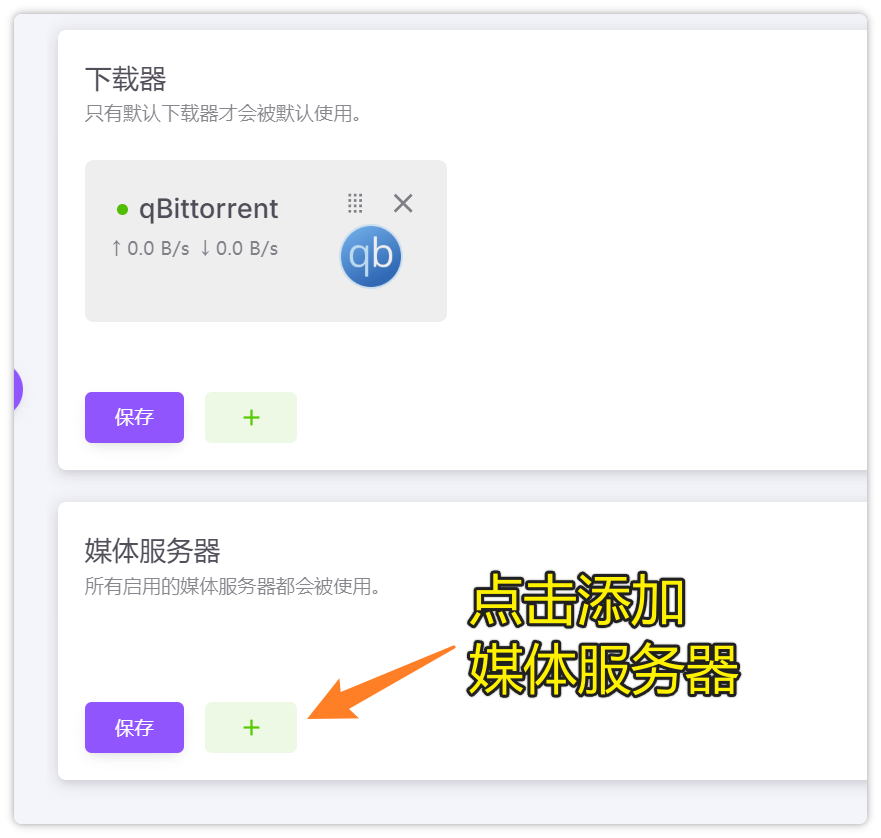Save the 媒体服务器 media server settings
The width and height of the screenshot is (881, 838).
pyautogui.click(x=134, y=727)
